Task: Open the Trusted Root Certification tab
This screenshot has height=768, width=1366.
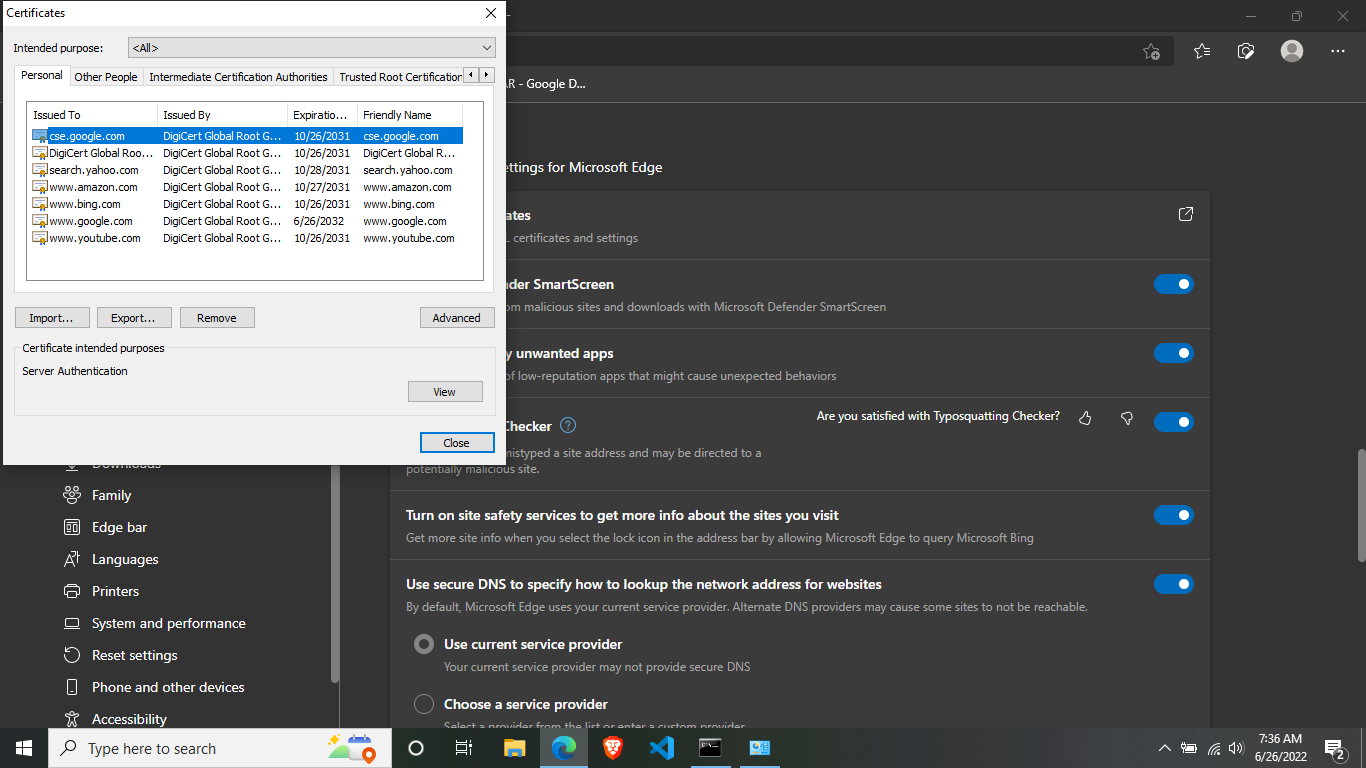Action: tap(400, 77)
